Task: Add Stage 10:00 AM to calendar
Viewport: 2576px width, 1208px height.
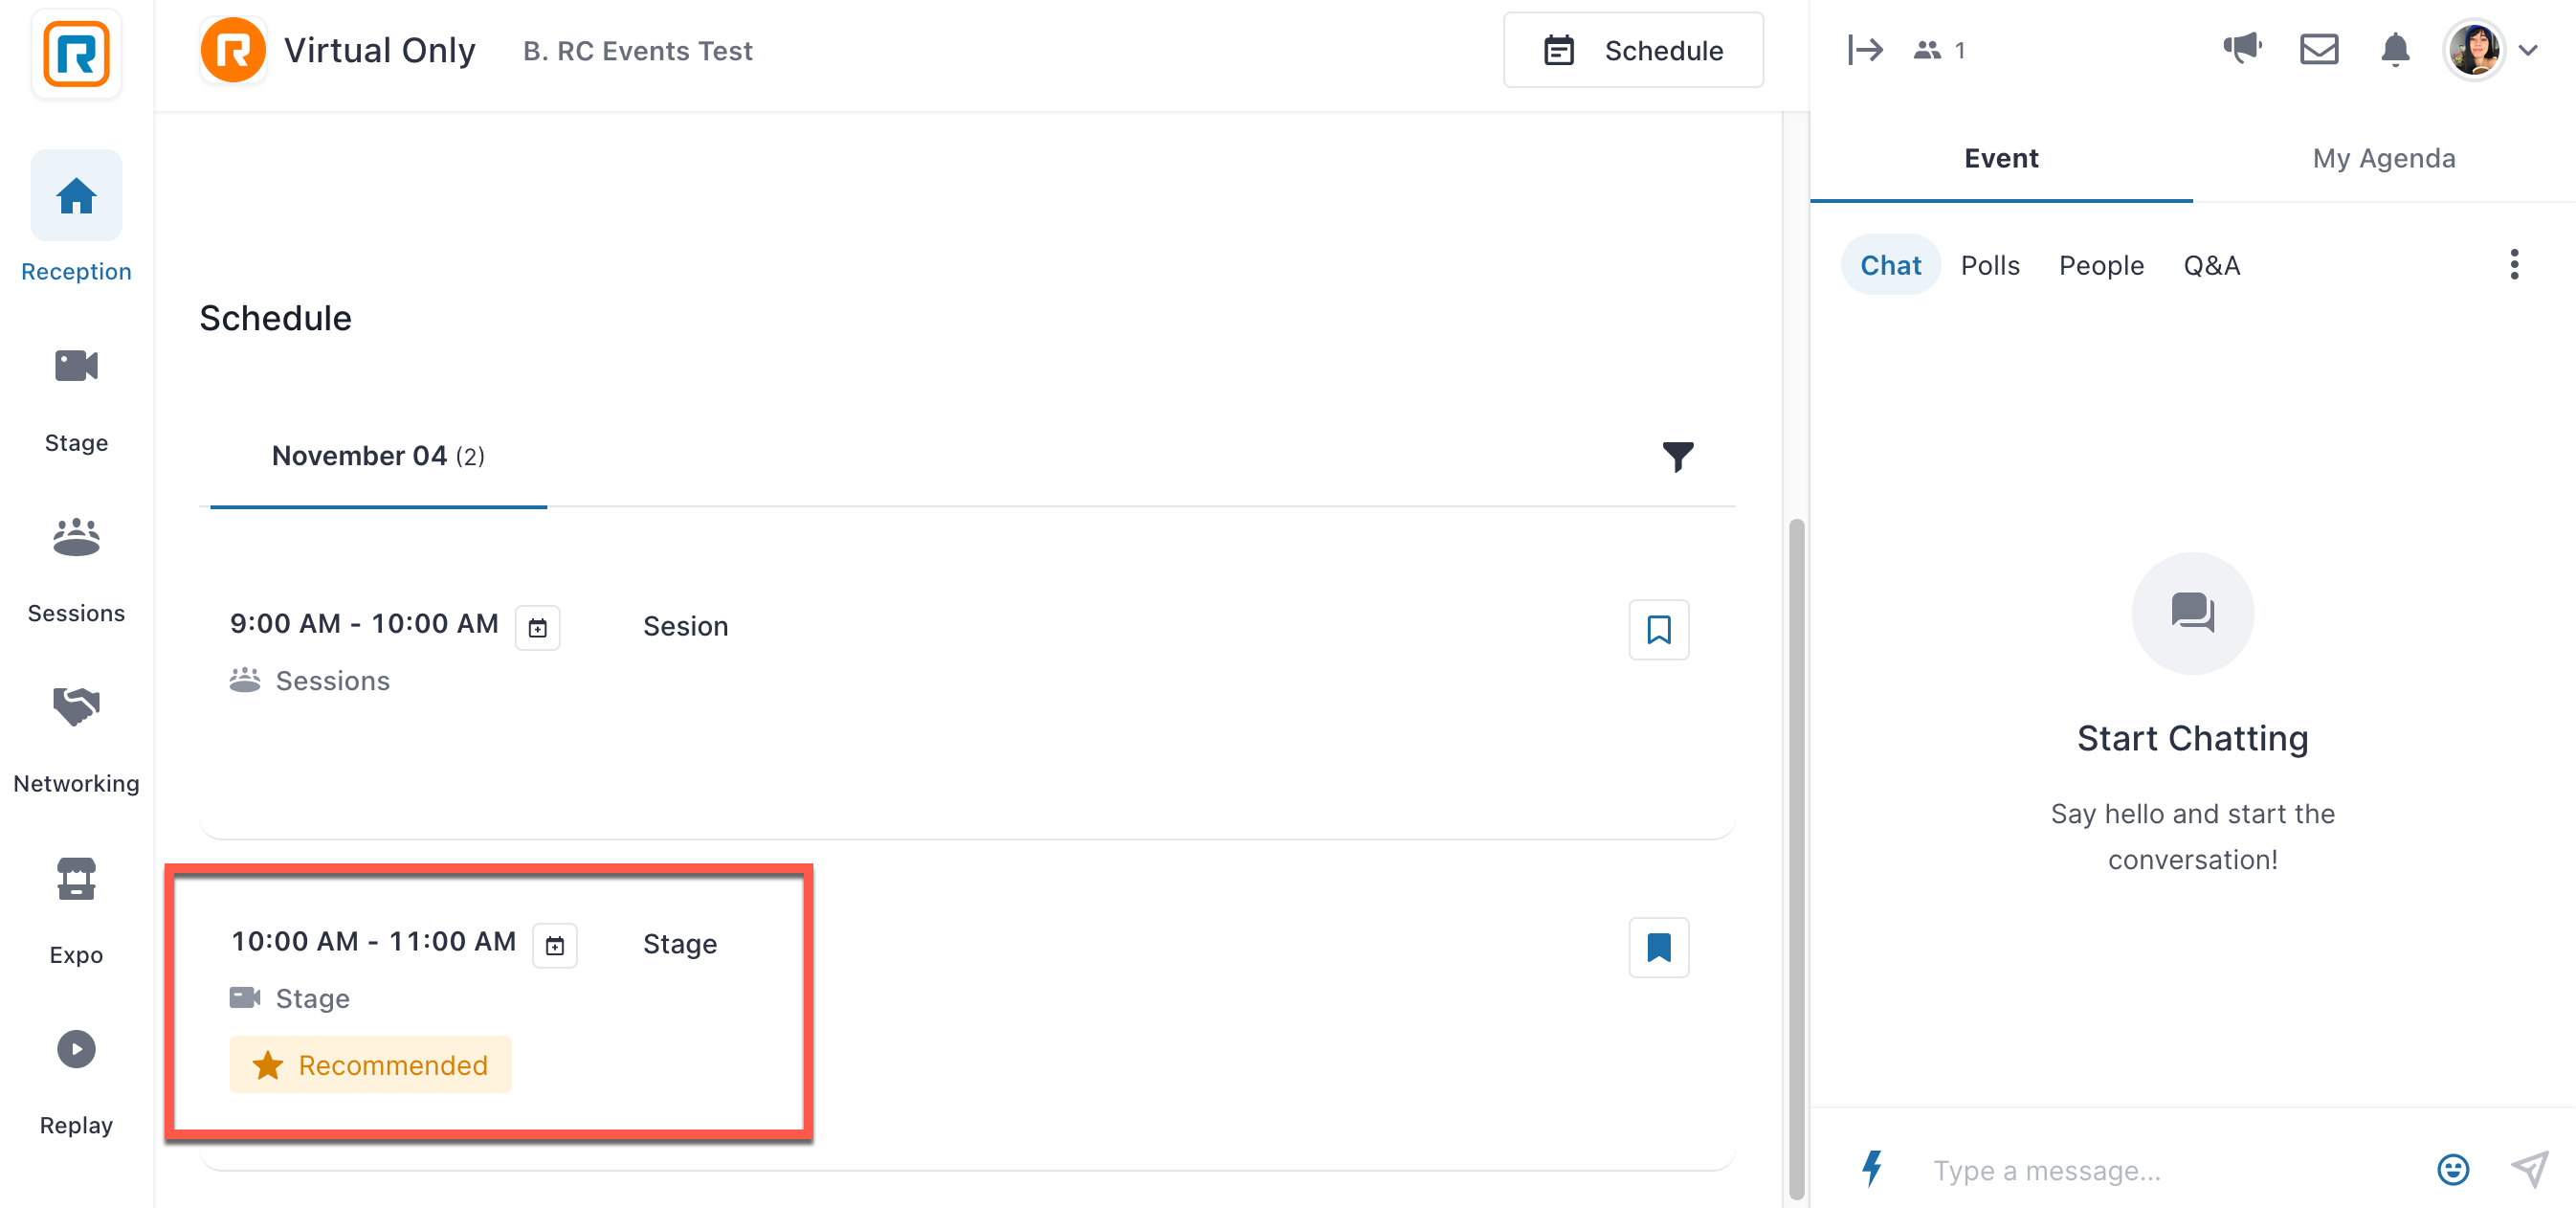Action: tap(555, 945)
